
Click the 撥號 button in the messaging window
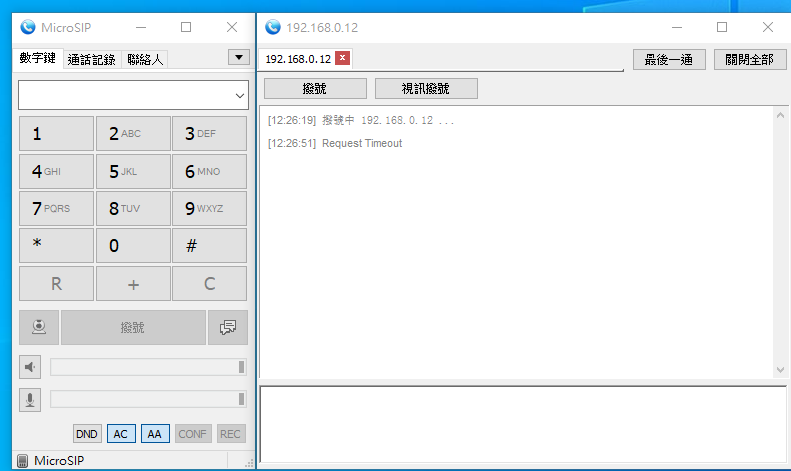tap(315, 89)
